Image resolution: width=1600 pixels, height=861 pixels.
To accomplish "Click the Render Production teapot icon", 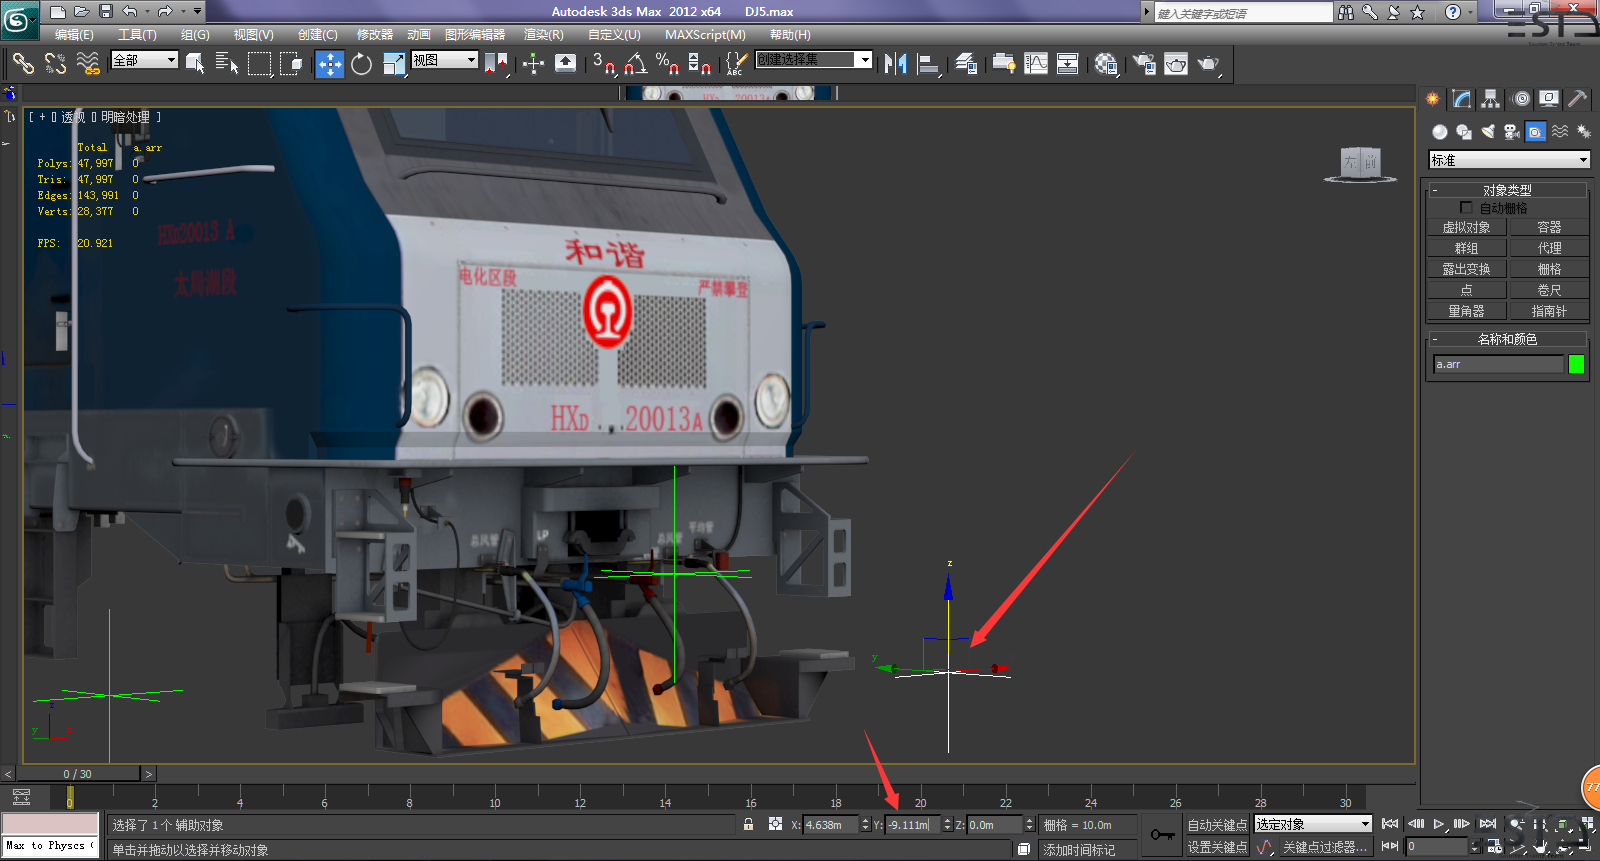I will click(1209, 64).
